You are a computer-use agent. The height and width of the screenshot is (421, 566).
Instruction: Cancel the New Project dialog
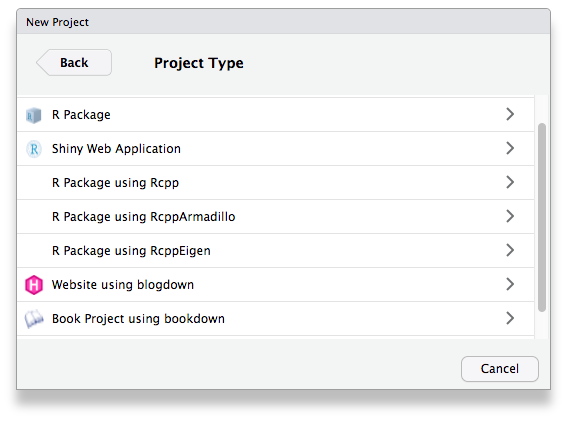tap(500, 369)
